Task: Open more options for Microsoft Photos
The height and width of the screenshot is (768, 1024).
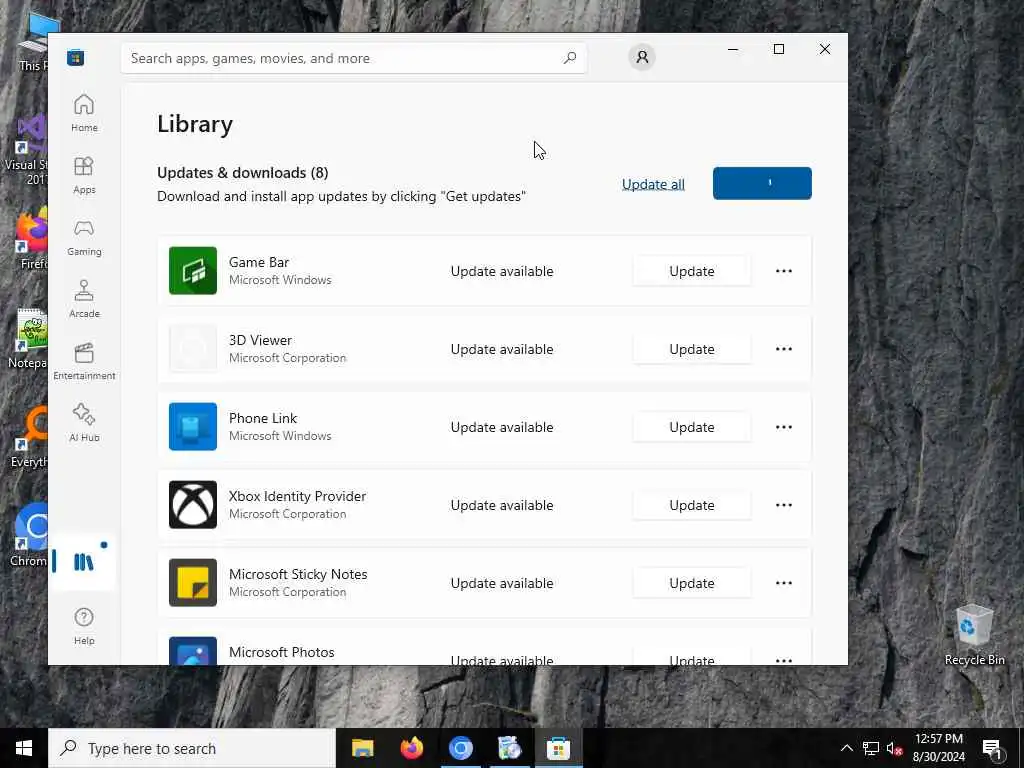Action: coord(784,660)
